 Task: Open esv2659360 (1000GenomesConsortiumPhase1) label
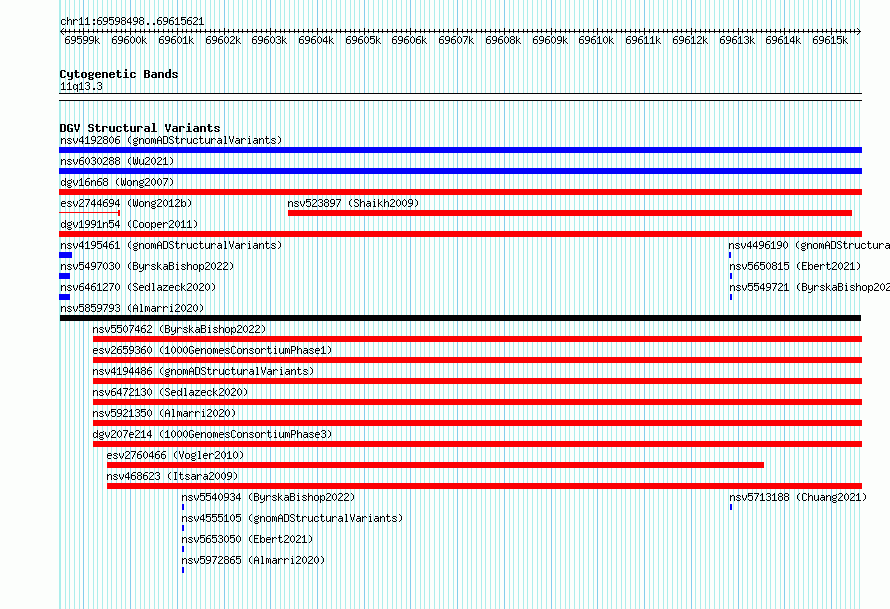212,350
